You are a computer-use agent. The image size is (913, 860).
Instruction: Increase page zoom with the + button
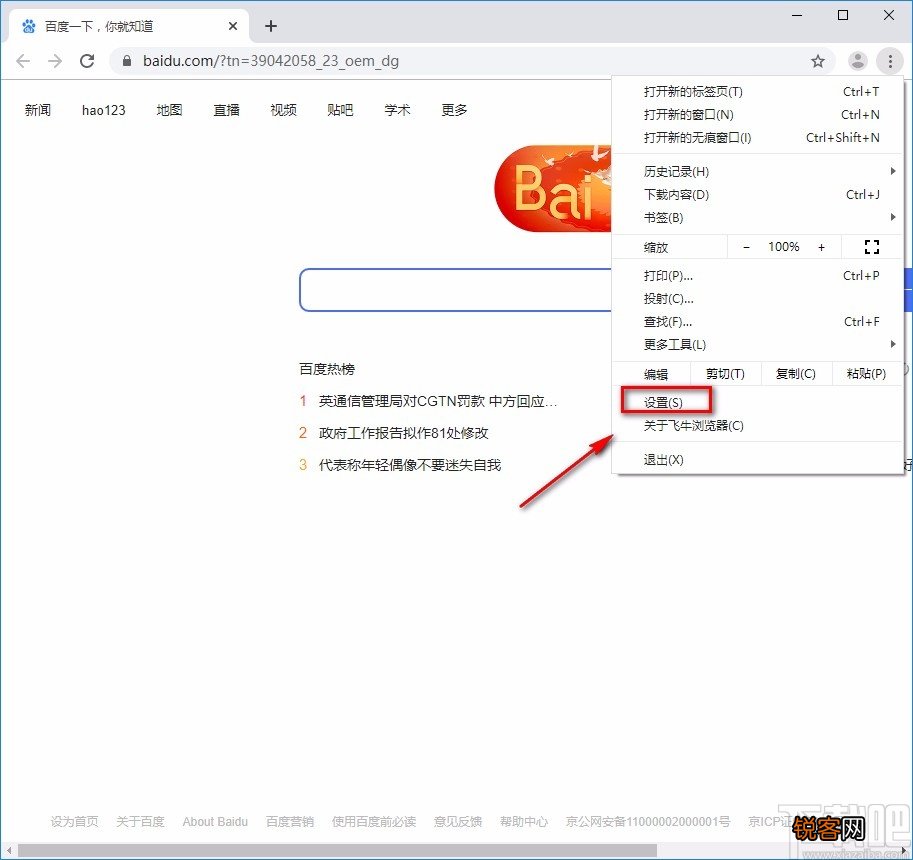click(821, 246)
